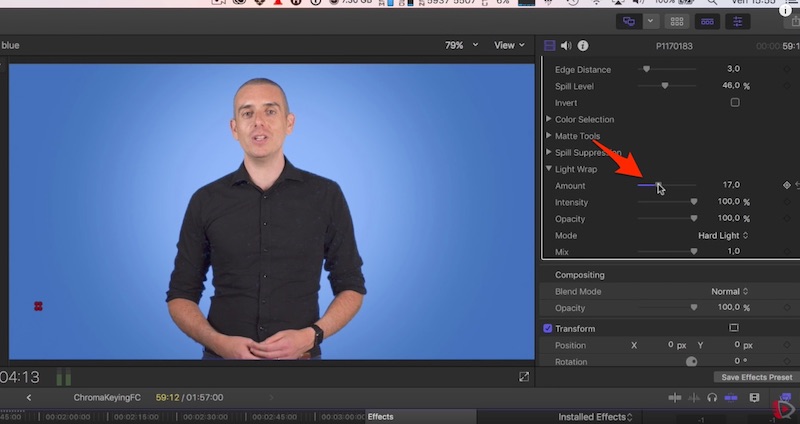Click the Save Effects Preset button
Viewport: 800px width, 424px height.
(757, 377)
